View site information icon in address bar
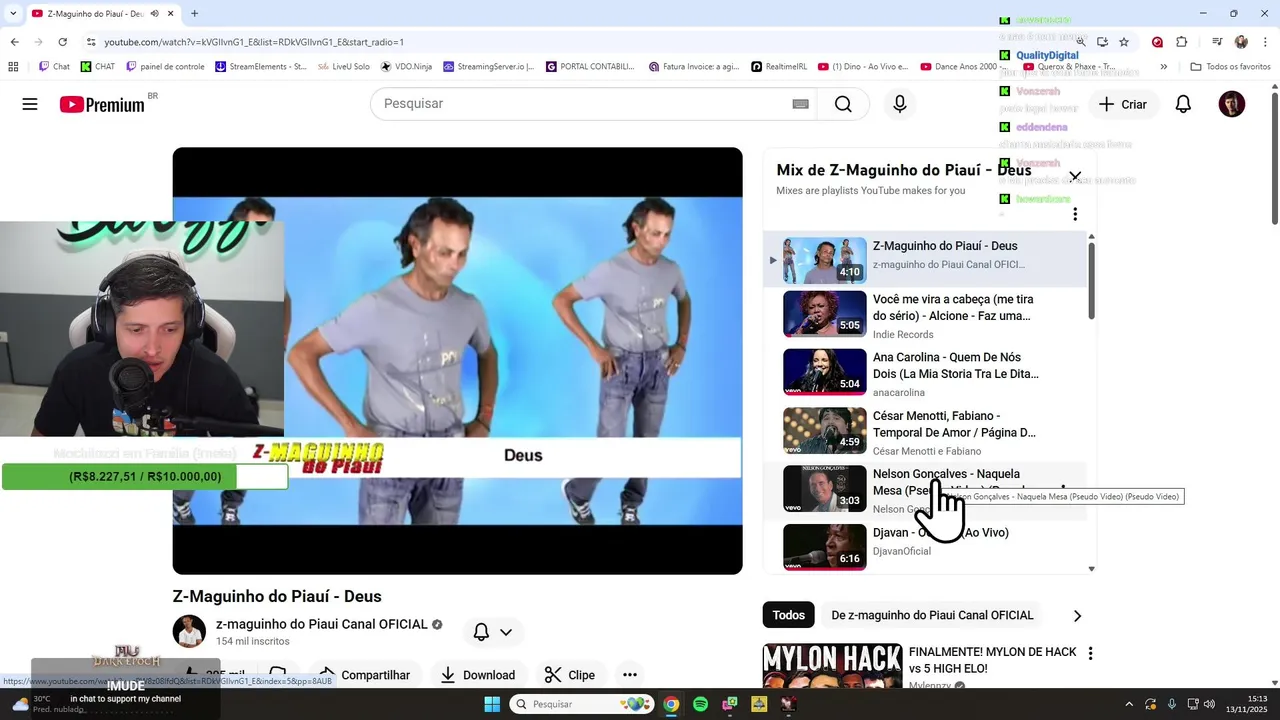 point(91,42)
